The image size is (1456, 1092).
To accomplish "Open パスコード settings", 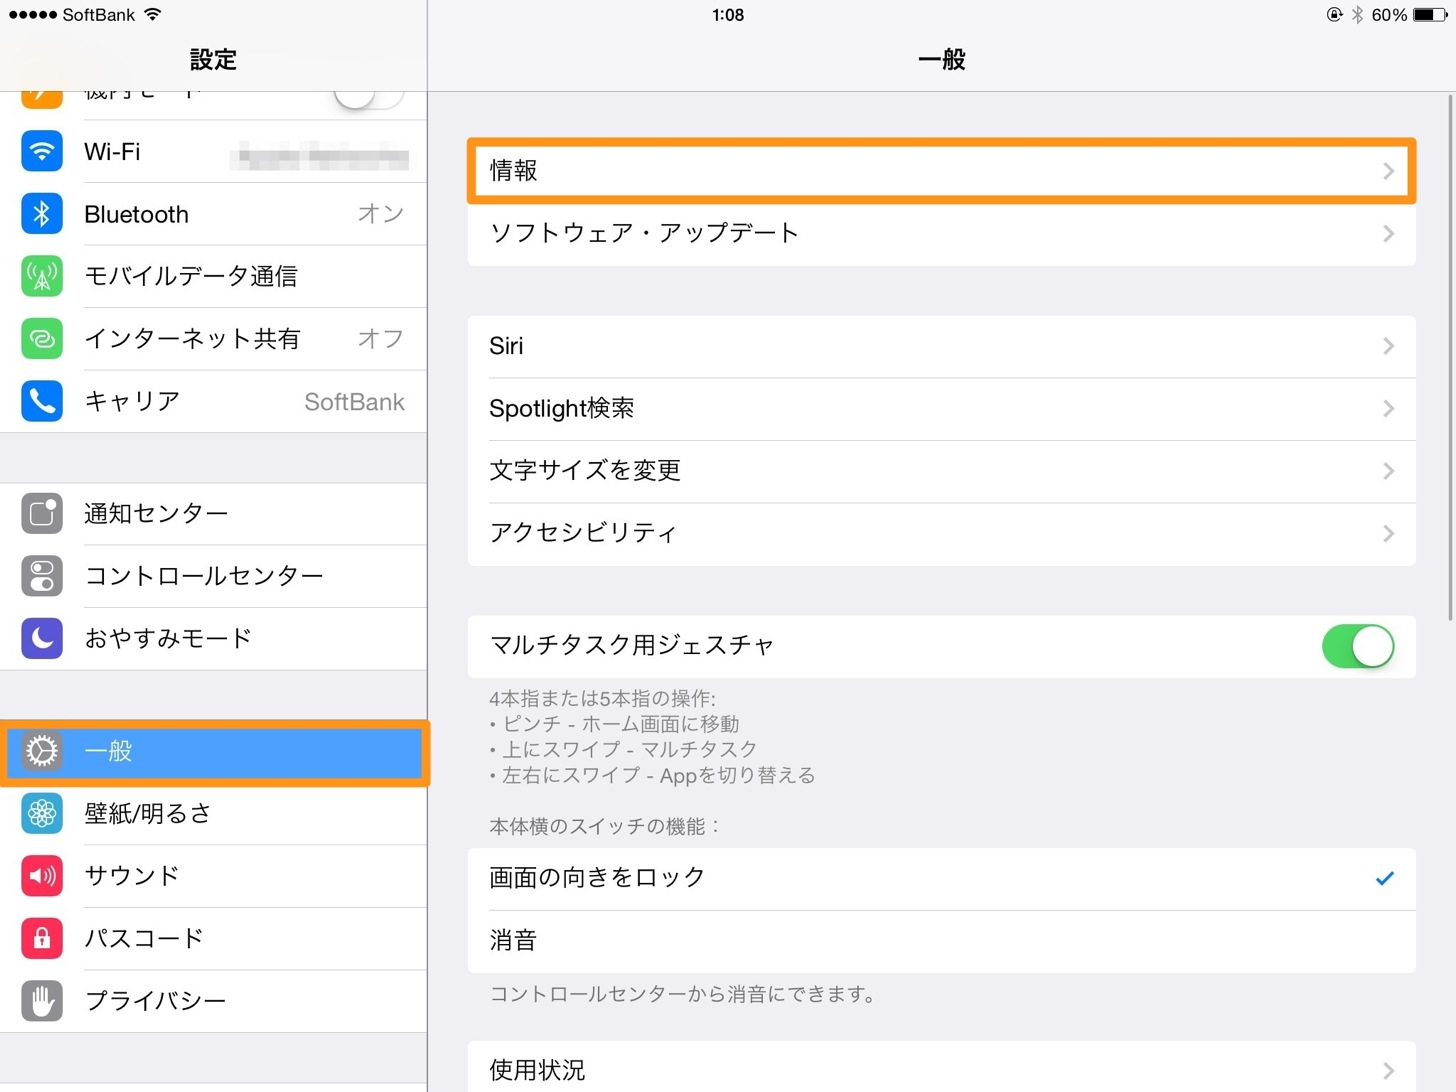I will click(213, 938).
